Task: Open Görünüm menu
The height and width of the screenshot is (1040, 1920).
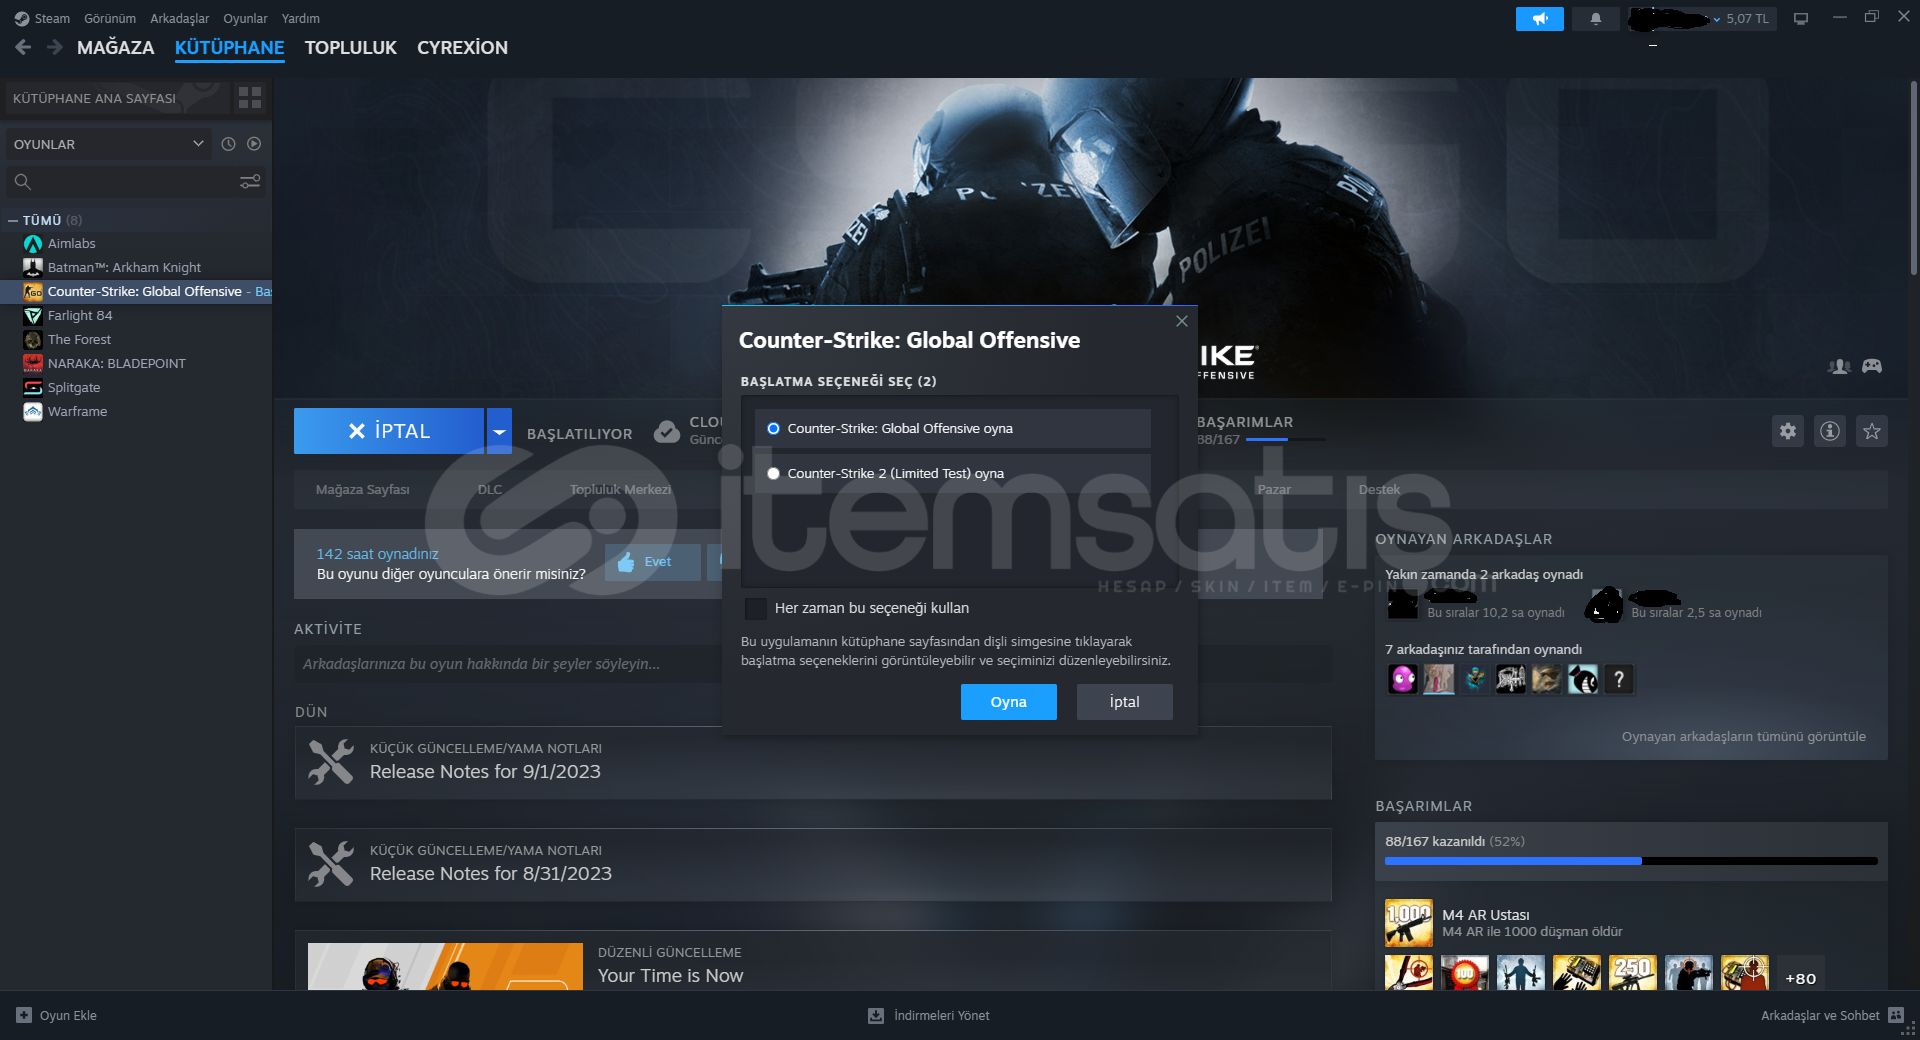Action: pos(110,18)
